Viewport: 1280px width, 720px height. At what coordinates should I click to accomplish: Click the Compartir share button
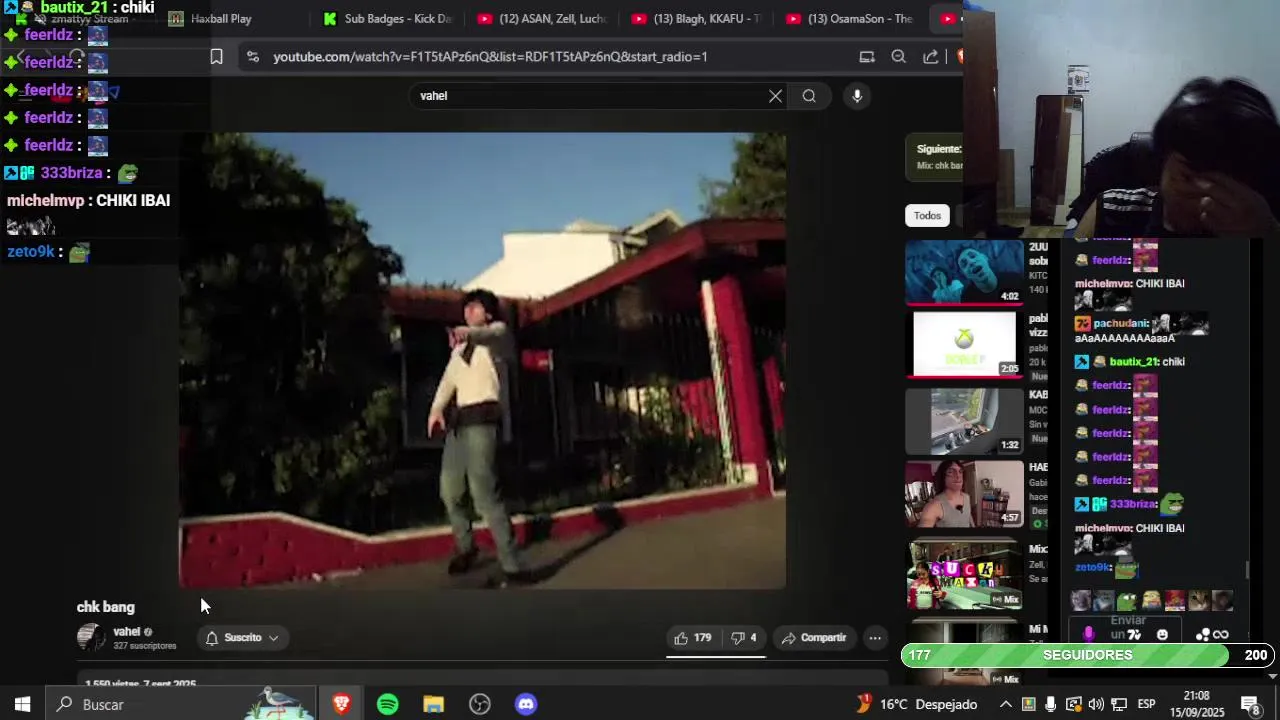click(814, 638)
